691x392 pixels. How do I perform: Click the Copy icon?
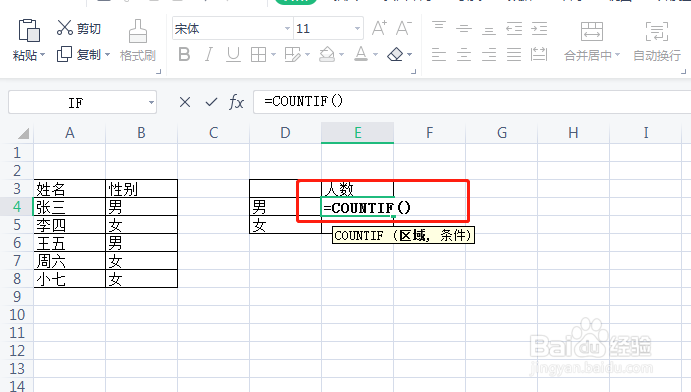click(64, 54)
